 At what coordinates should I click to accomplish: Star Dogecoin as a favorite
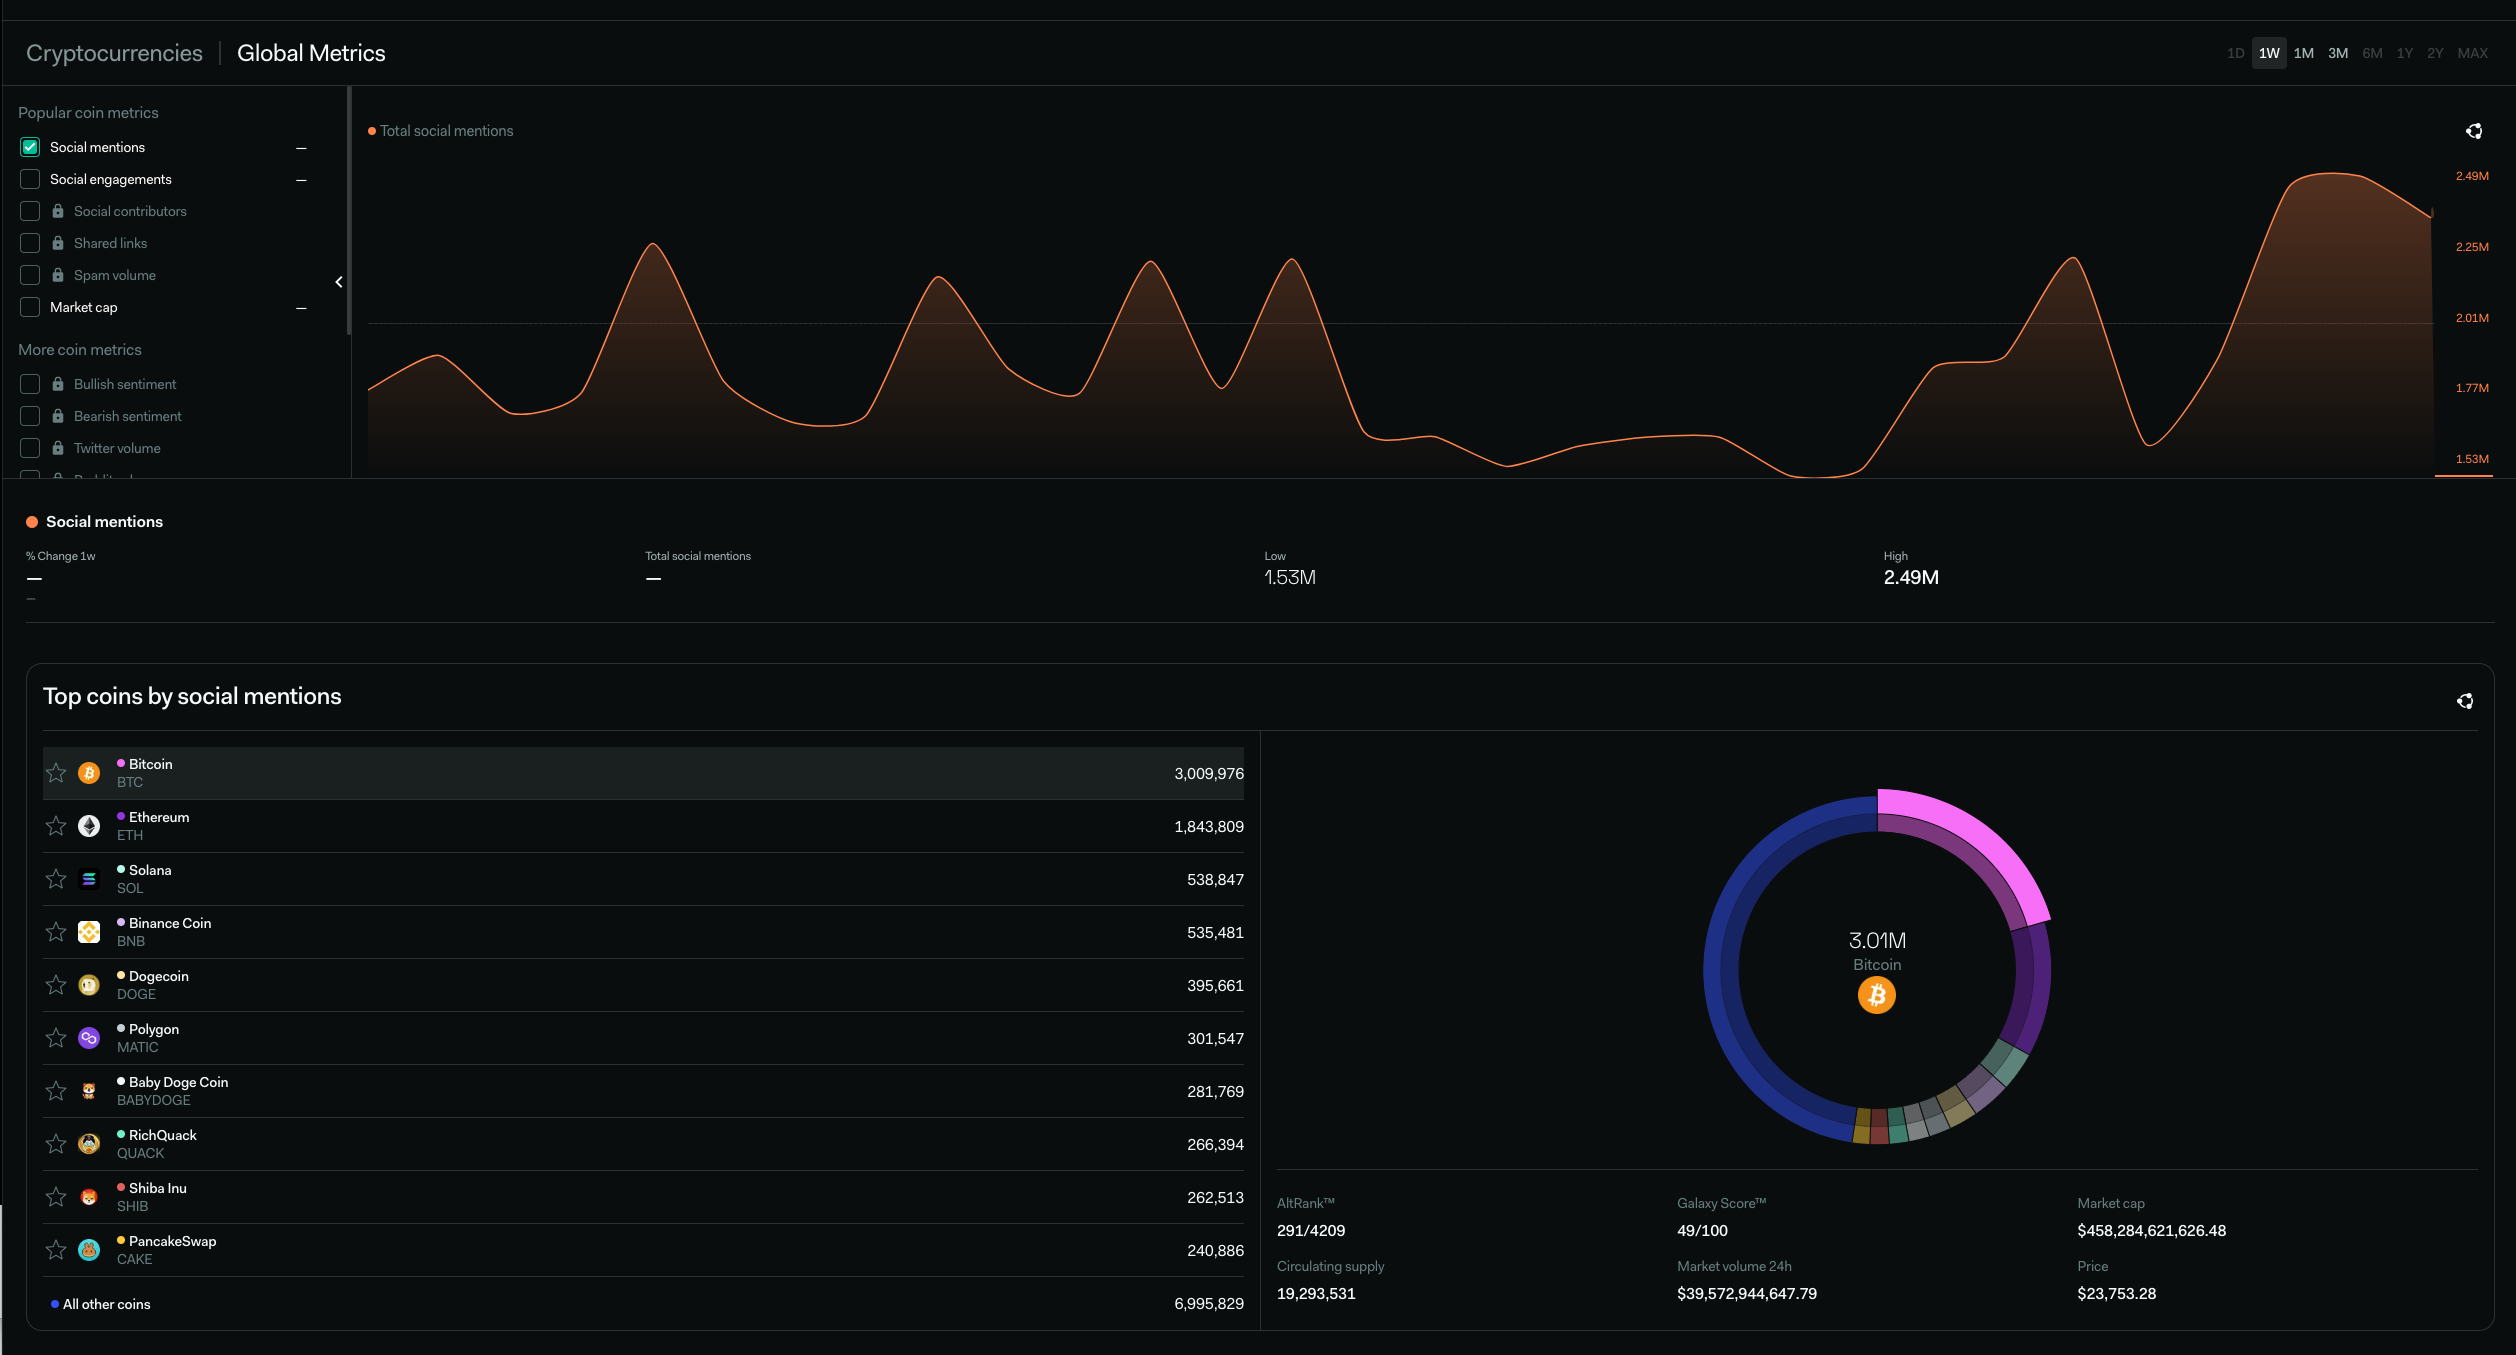click(56, 985)
